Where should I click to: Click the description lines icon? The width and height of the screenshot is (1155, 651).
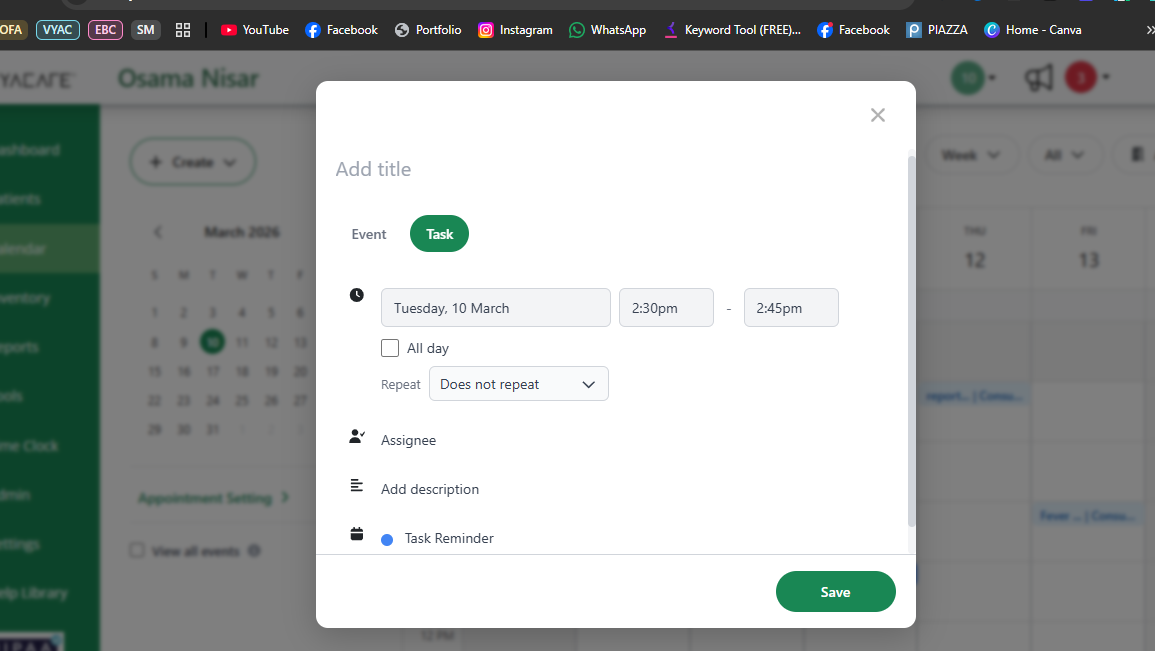(356, 486)
